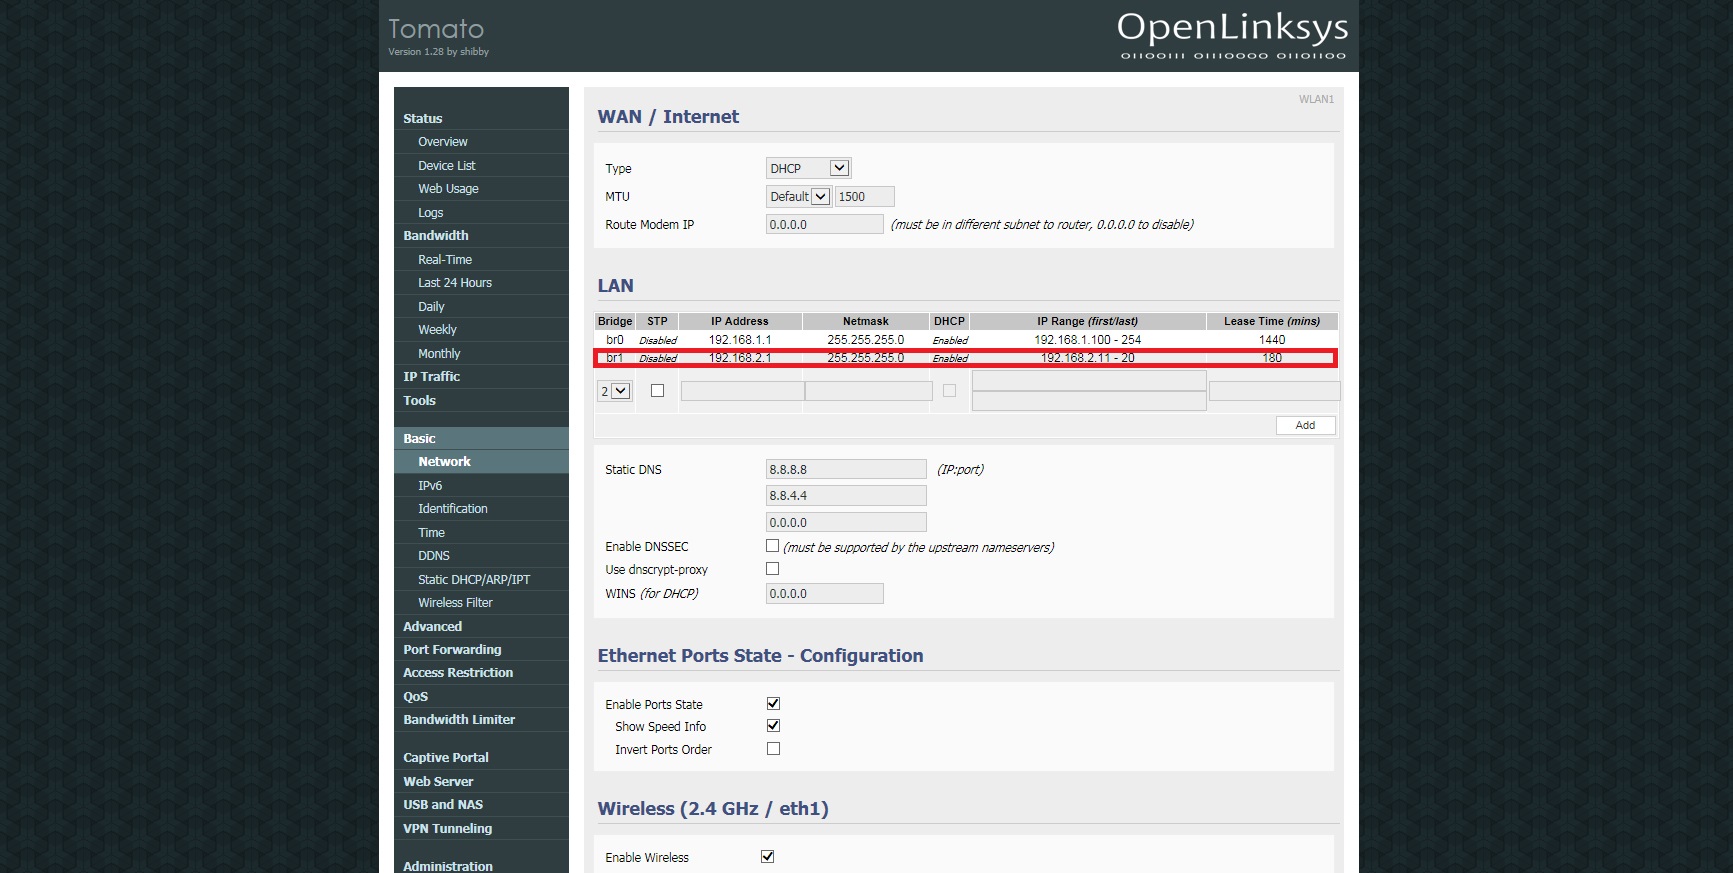Viewport: 1733px width, 873px height.
Task: Open the VPN Tunneling menu
Action: (447, 829)
